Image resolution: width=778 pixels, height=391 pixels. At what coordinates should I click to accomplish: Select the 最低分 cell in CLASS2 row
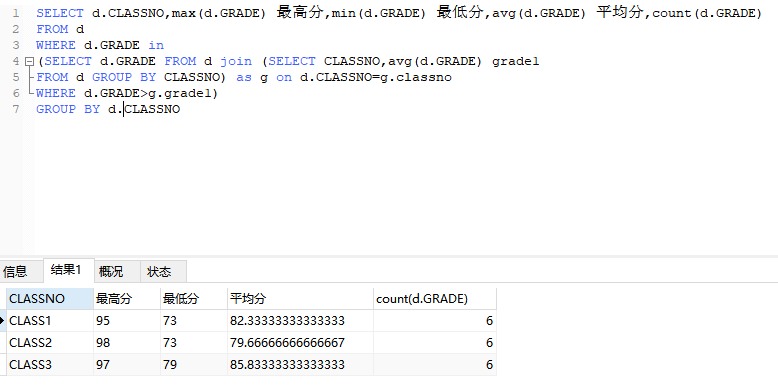(194, 342)
